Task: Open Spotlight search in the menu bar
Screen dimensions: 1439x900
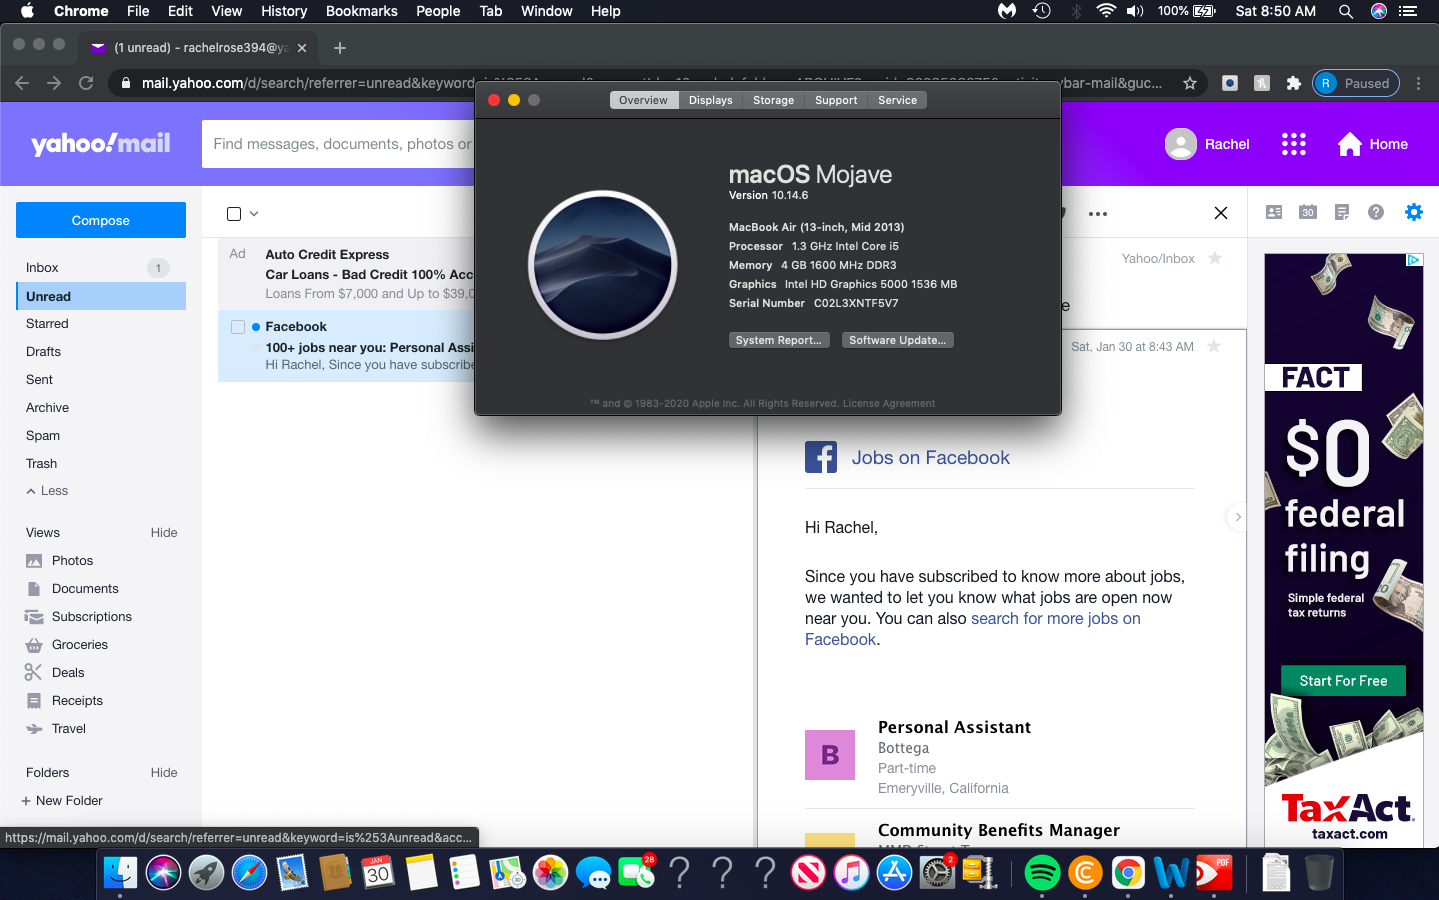Action: point(1346,11)
